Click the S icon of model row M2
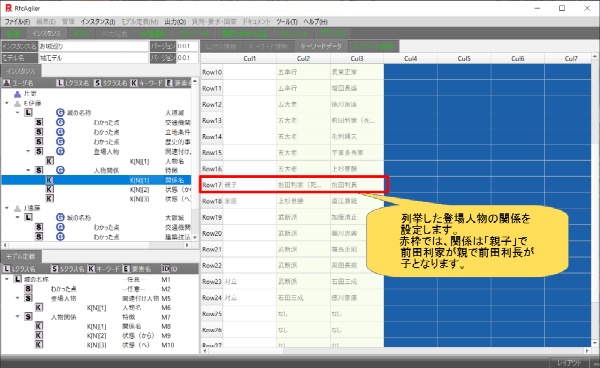The width and height of the screenshot is (600, 368). [28, 289]
